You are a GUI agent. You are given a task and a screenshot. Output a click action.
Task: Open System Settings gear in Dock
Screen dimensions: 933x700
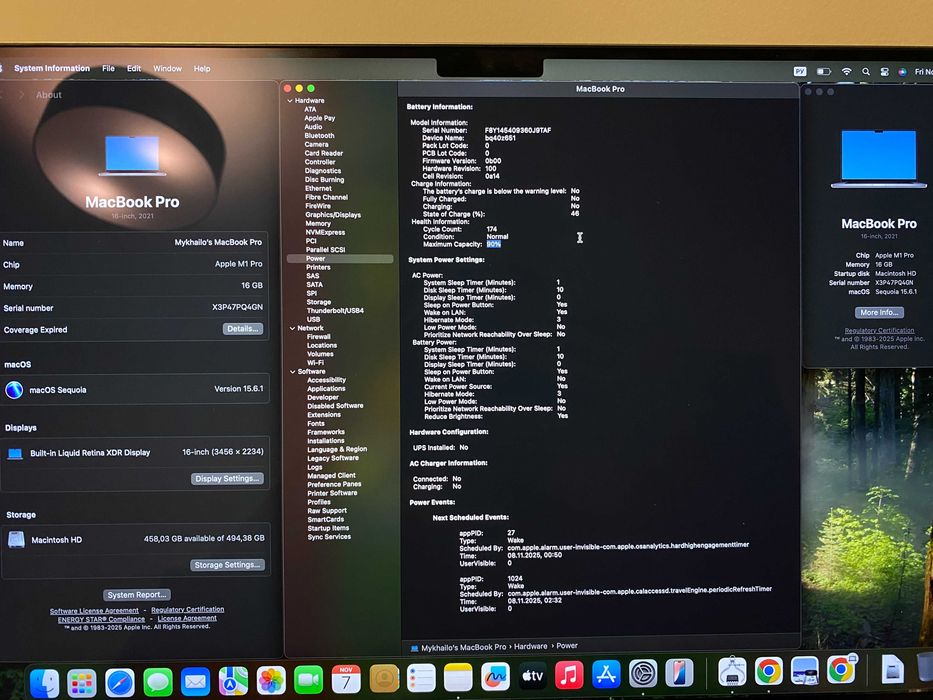643,674
